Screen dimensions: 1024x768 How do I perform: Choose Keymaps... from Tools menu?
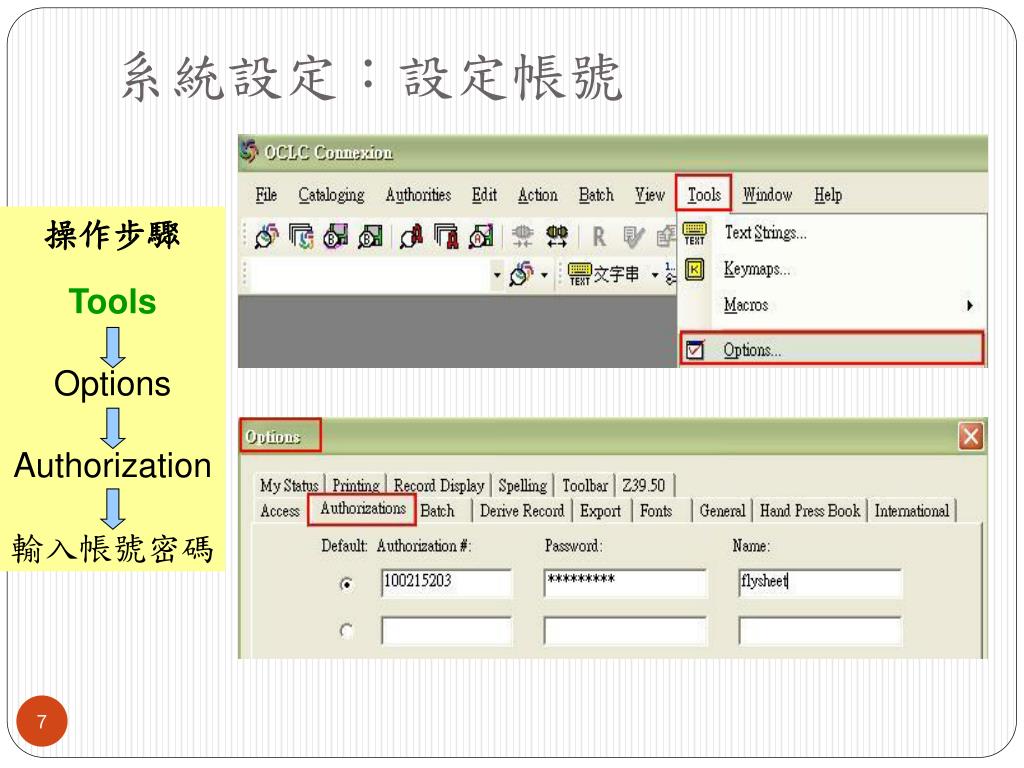[x=833, y=269]
